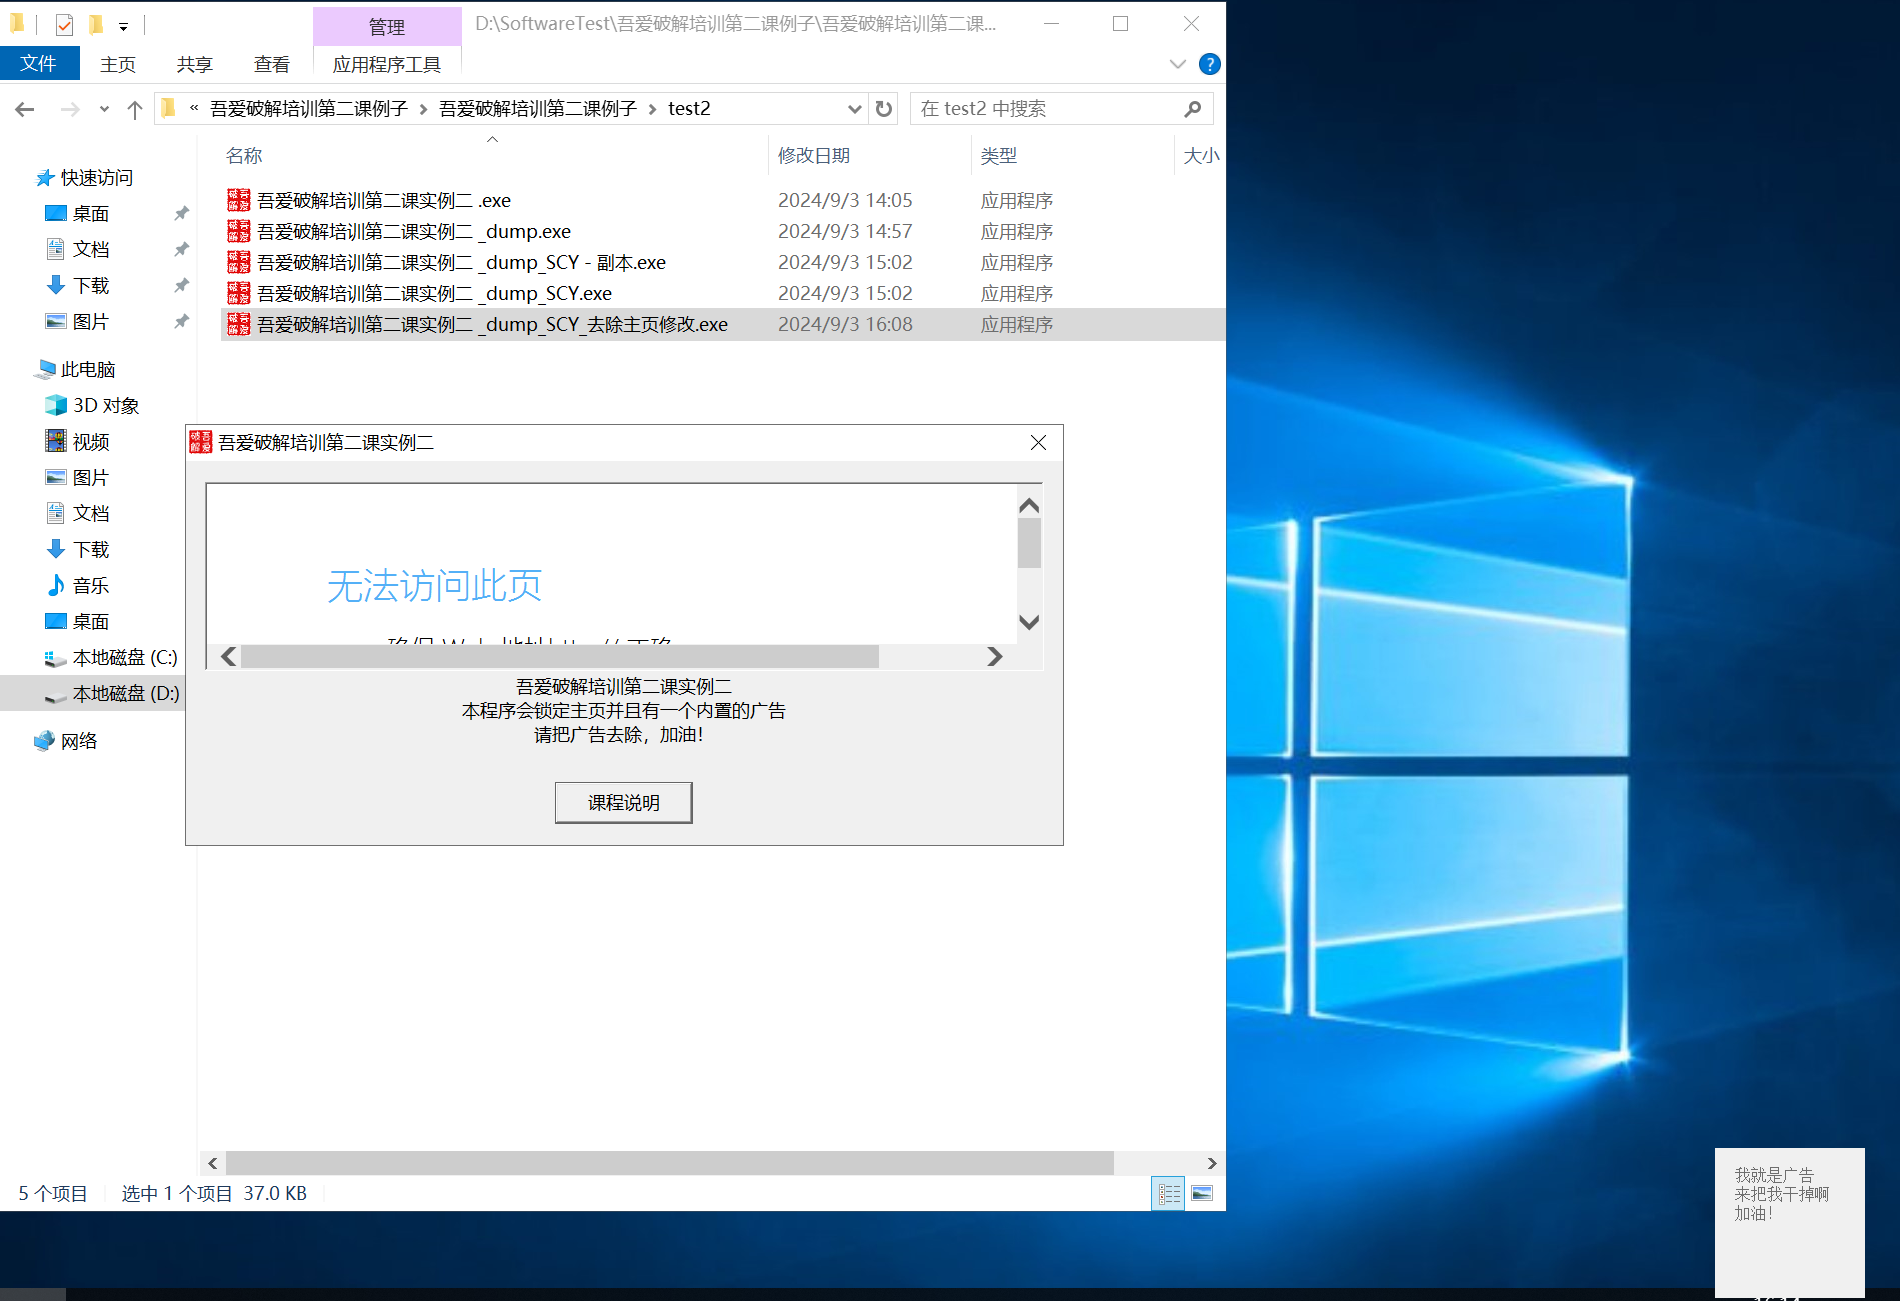Open pinned 文档 under quick access
Image resolution: width=1900 pixels, height=1301 pixels.
click(x=90, y=249)
